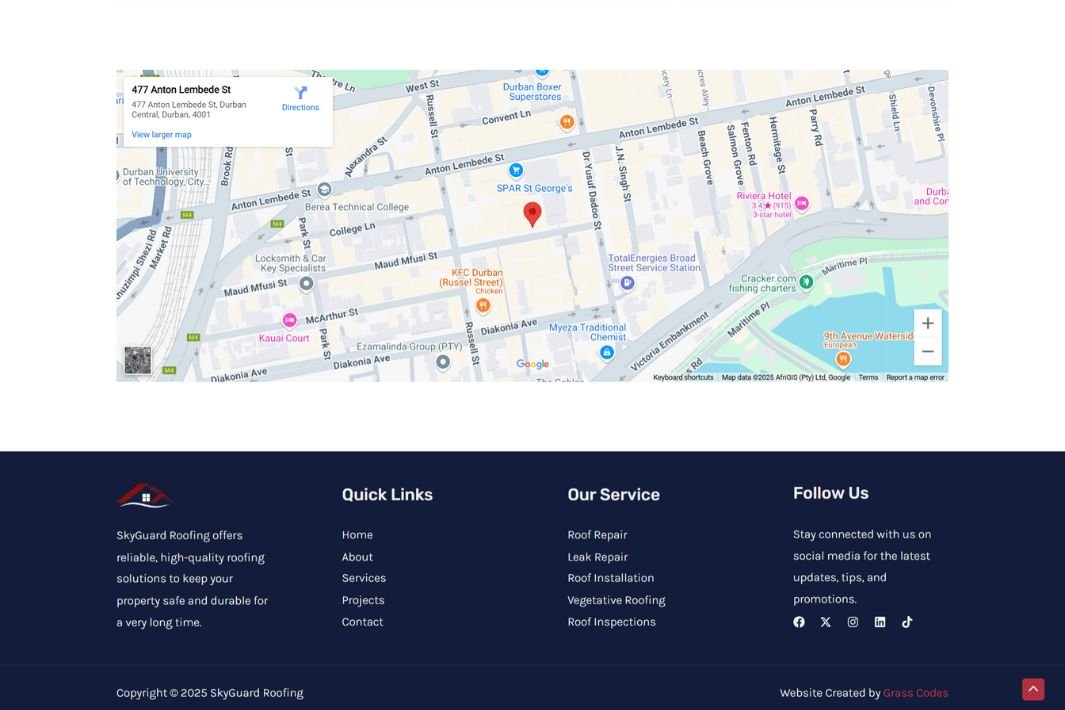Screen dimensions: 1065x710
Task: Click the '477 Anton Lembede St' card title
Action: click(181, 90)
